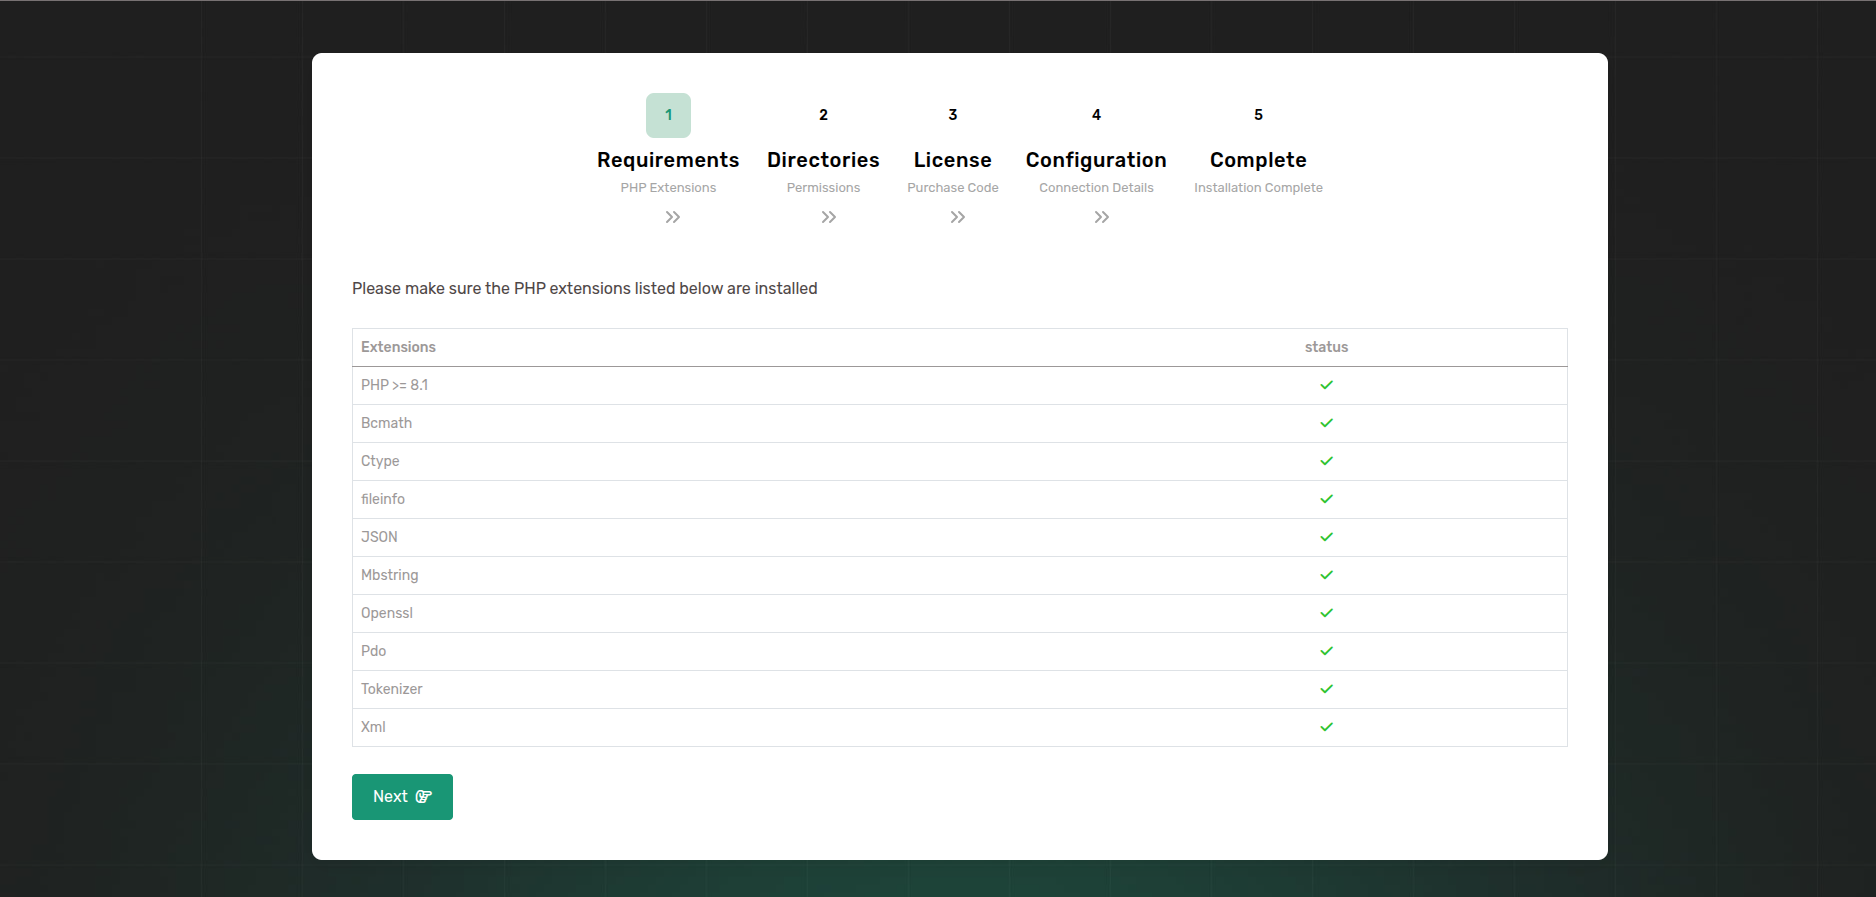Click the double chevron under Configuration

point(1101,217)
